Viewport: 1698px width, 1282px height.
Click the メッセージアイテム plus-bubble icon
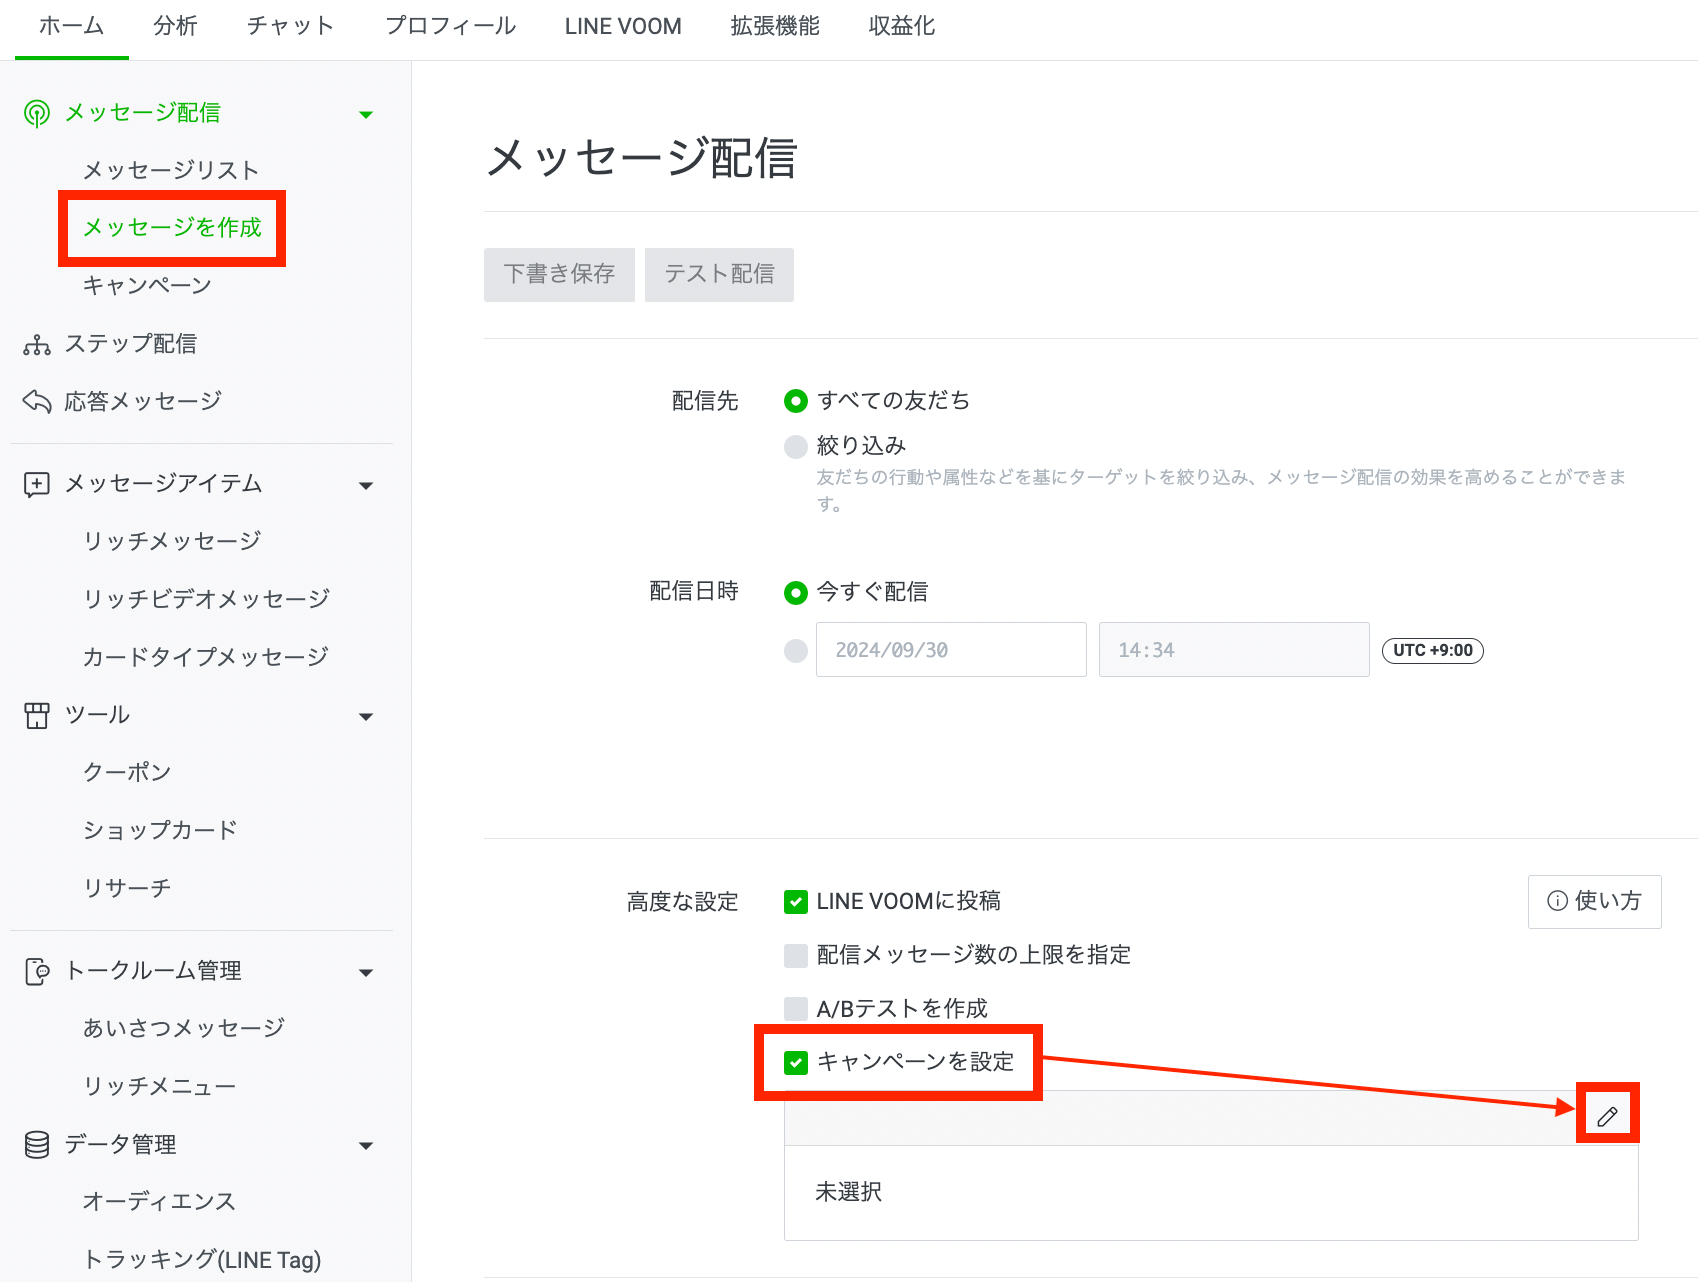pyautogui.click(x=37, y=485)
